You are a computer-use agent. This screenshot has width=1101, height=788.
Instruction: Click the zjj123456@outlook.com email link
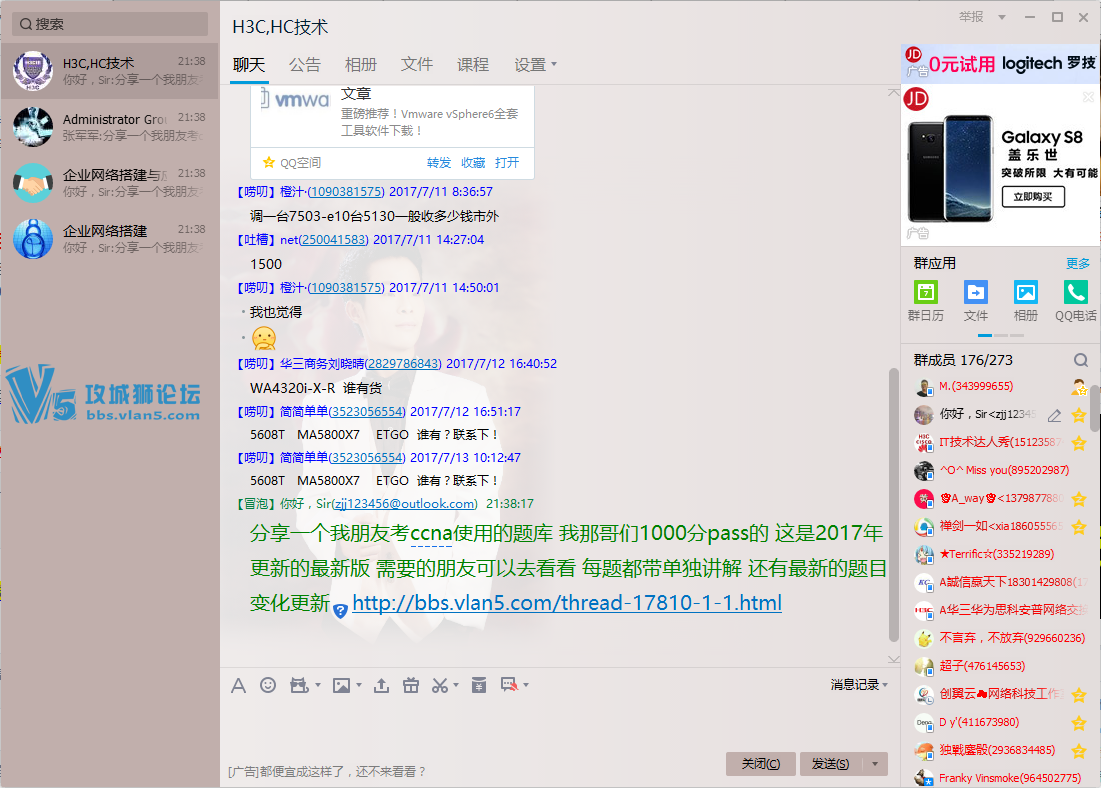(x=404, y=504)
